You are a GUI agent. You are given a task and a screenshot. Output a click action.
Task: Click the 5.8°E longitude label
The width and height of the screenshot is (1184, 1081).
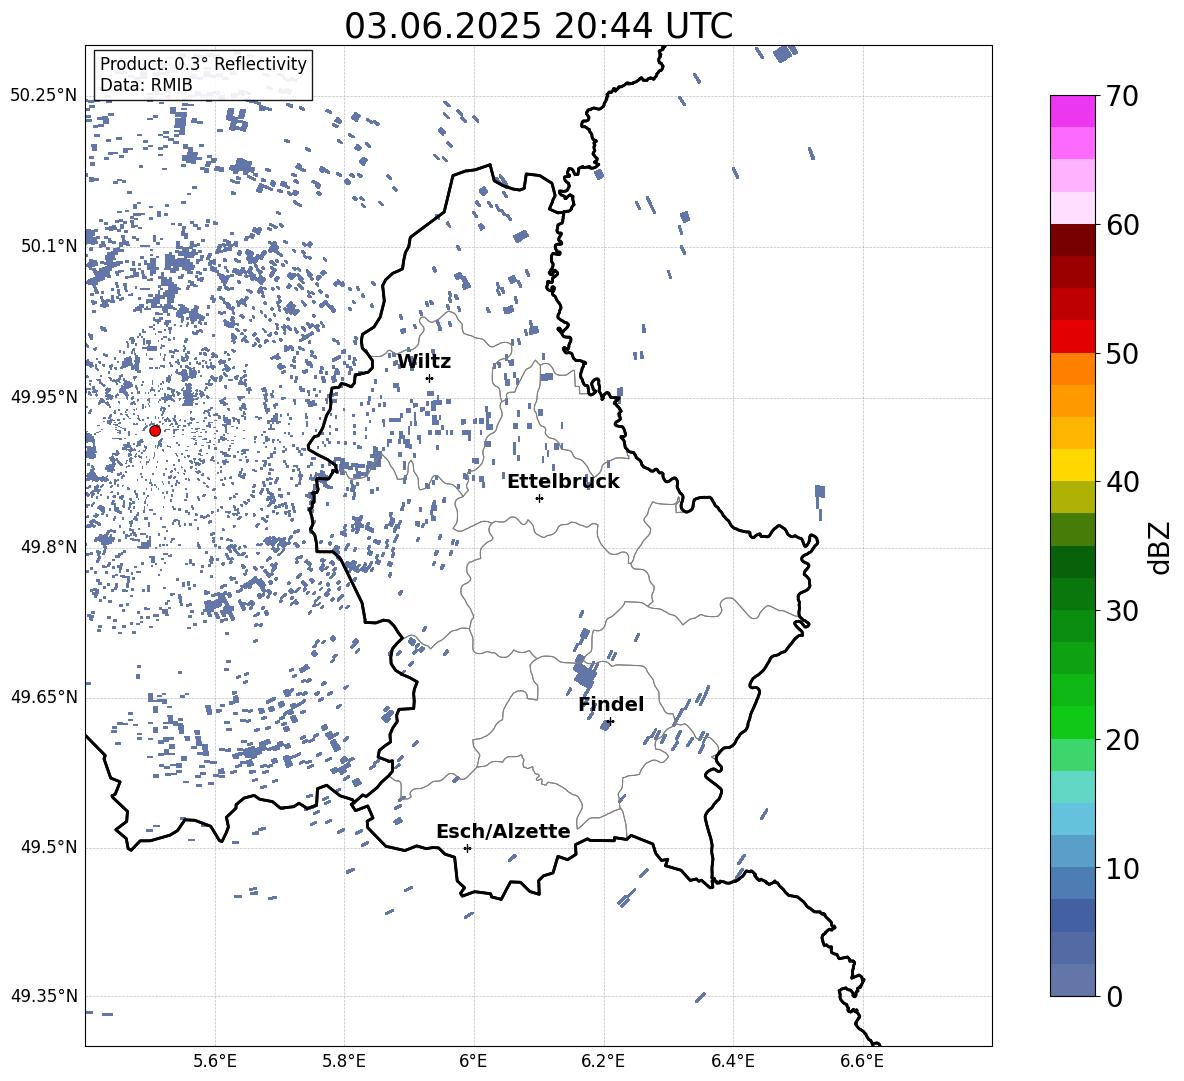[344, 1062]
